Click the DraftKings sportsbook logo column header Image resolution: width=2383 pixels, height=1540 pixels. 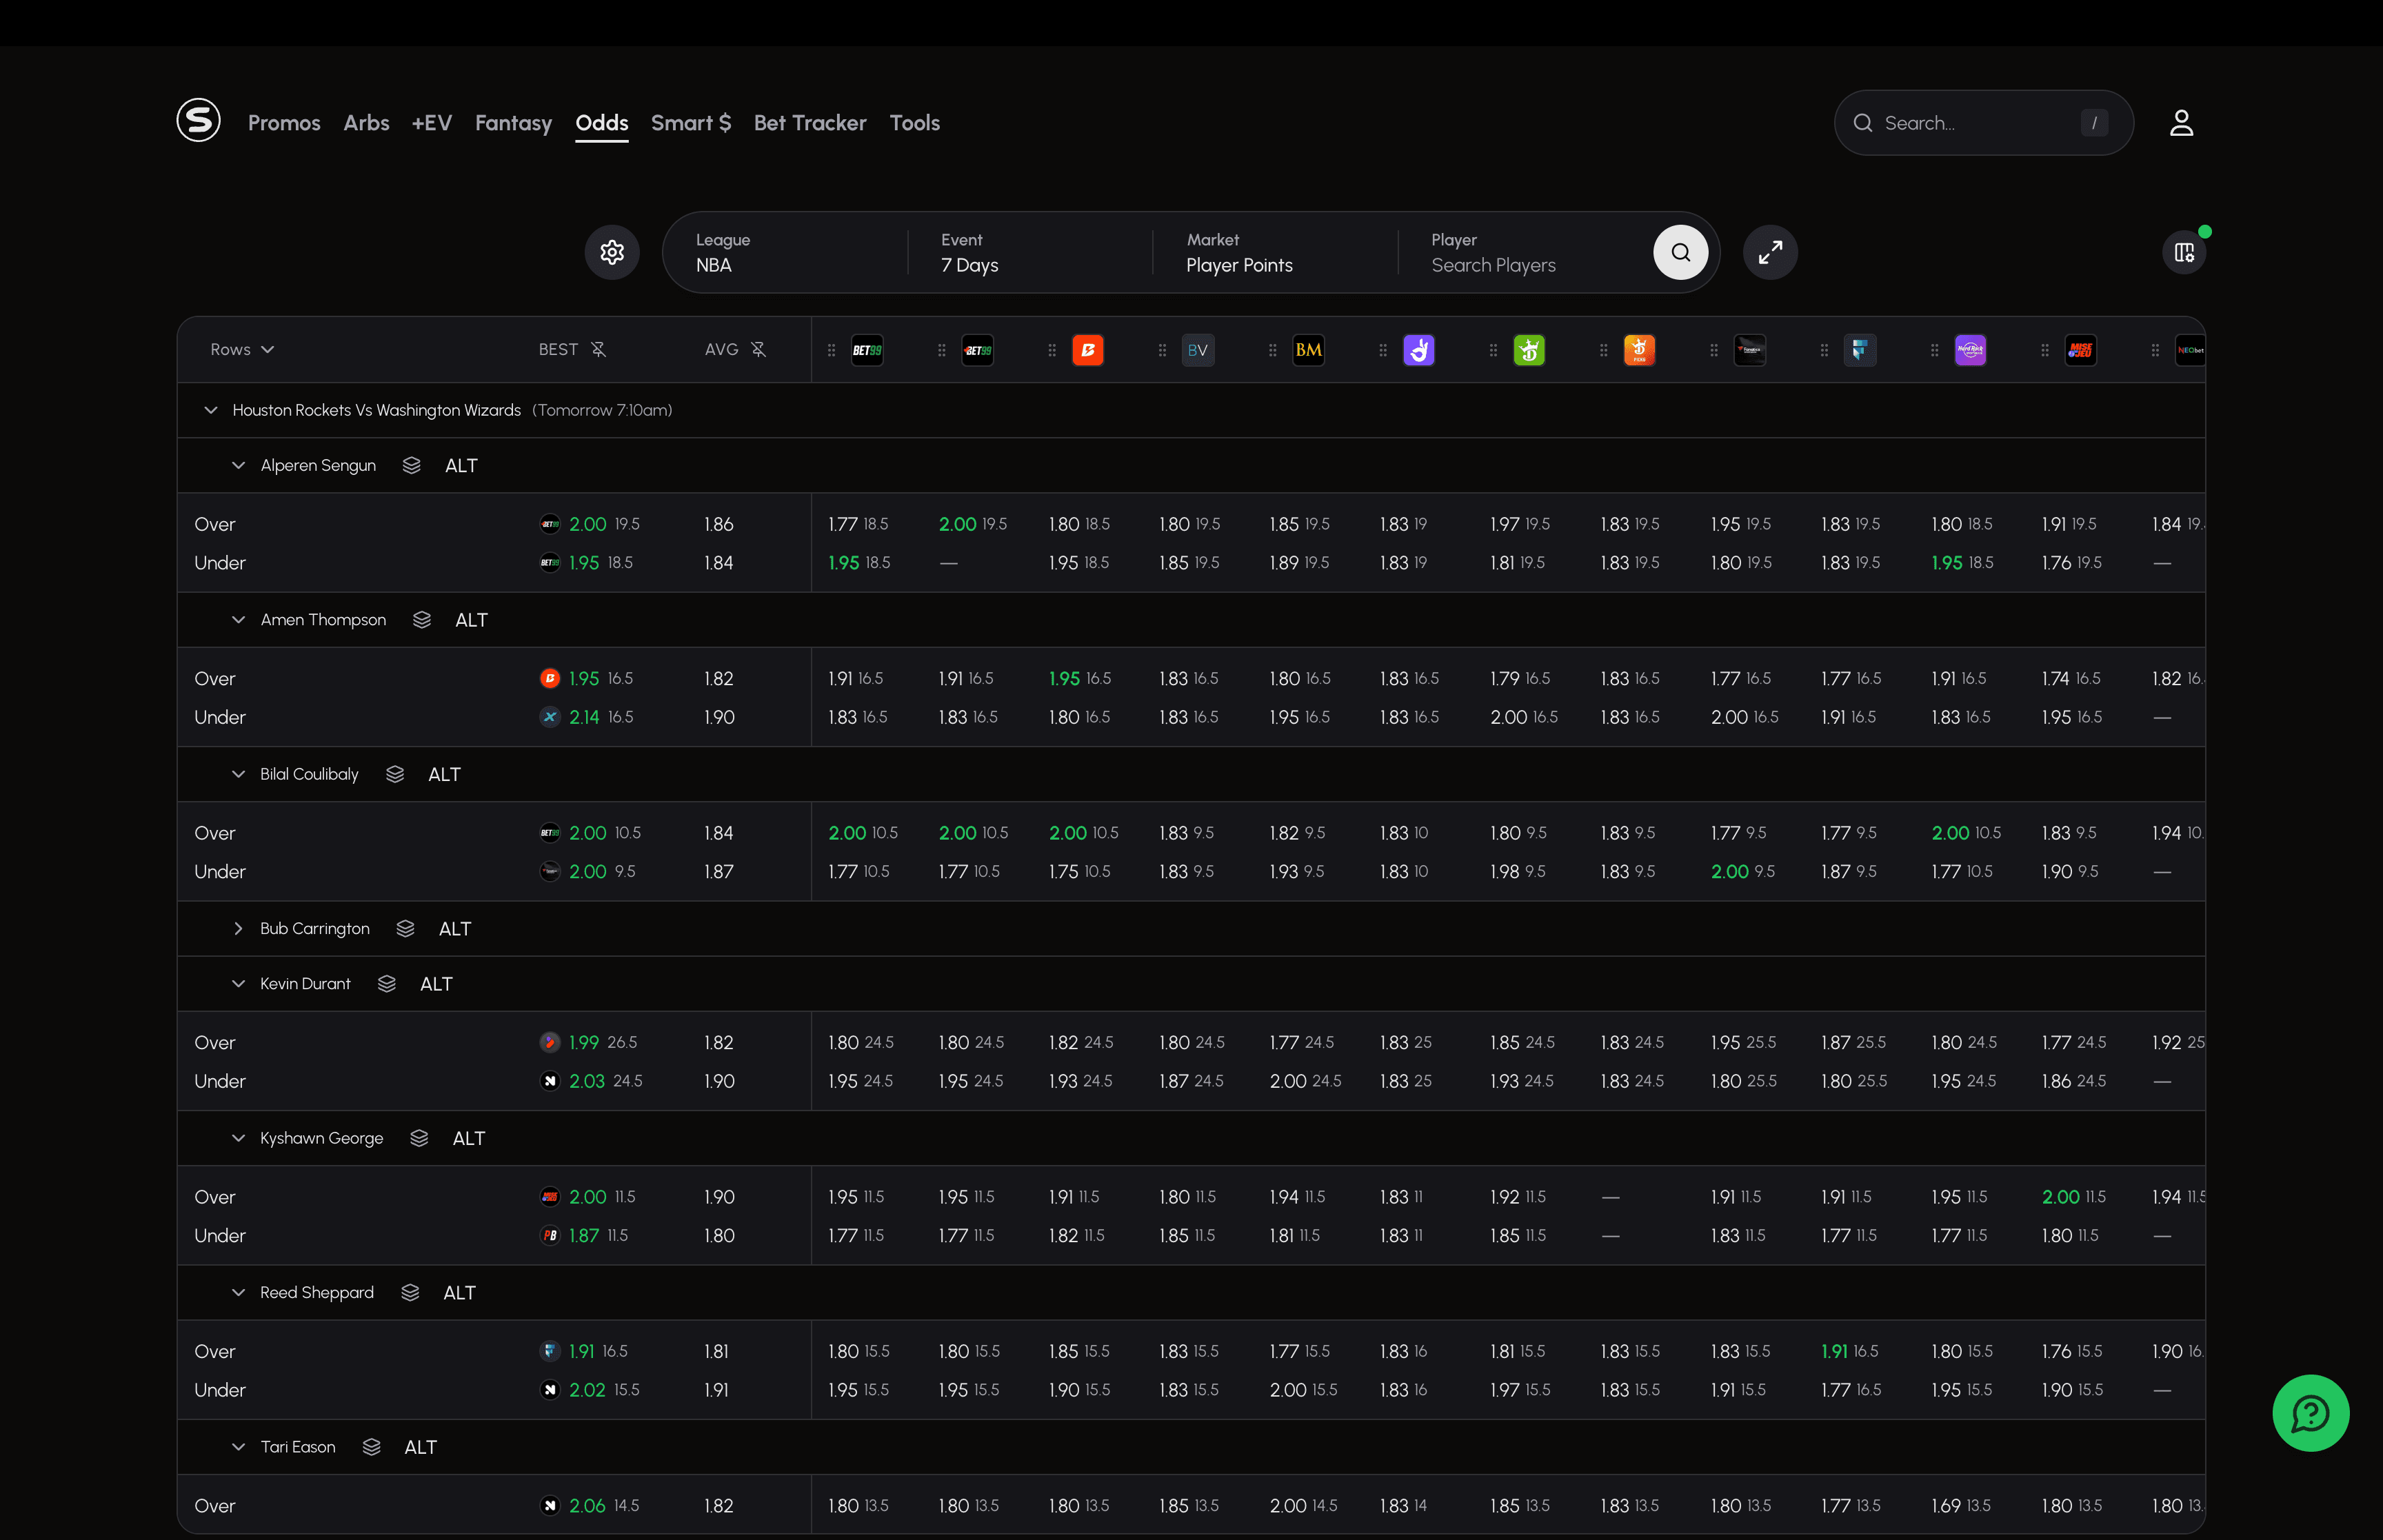click(x=1529, y=350)
